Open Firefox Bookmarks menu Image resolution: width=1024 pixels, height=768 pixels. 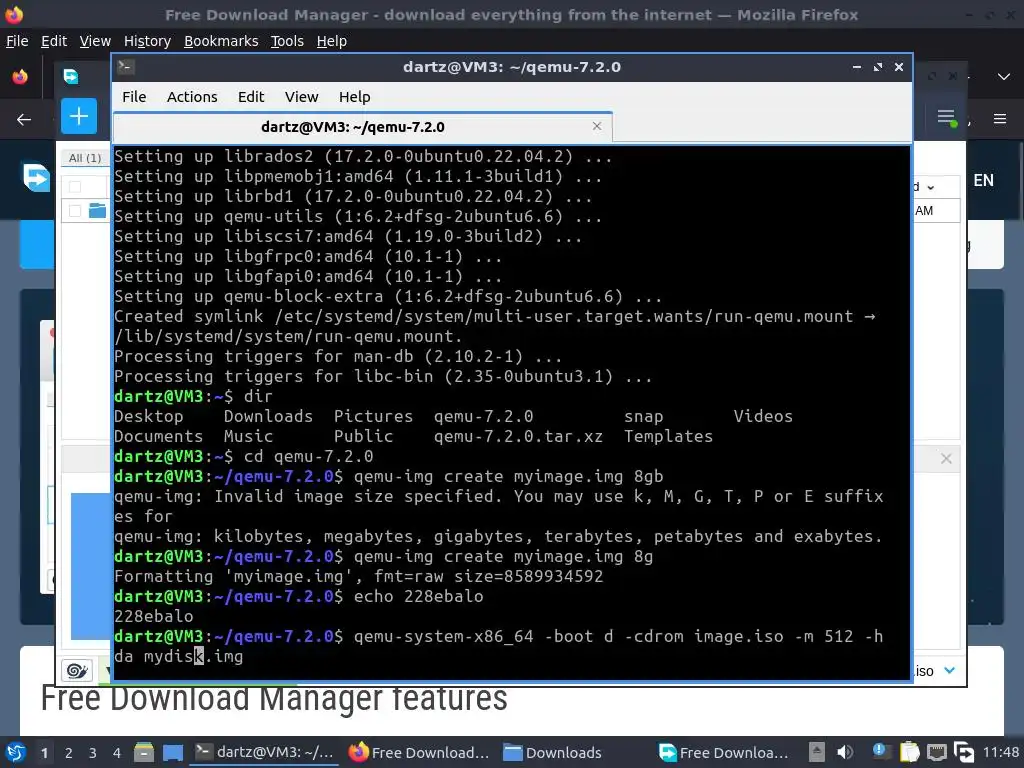(221, 41)
